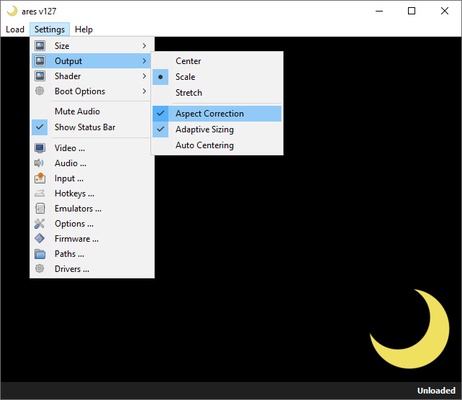Disable Show Status Bar option
Screen dimensions: 462x400
click(x=91, y=127)
